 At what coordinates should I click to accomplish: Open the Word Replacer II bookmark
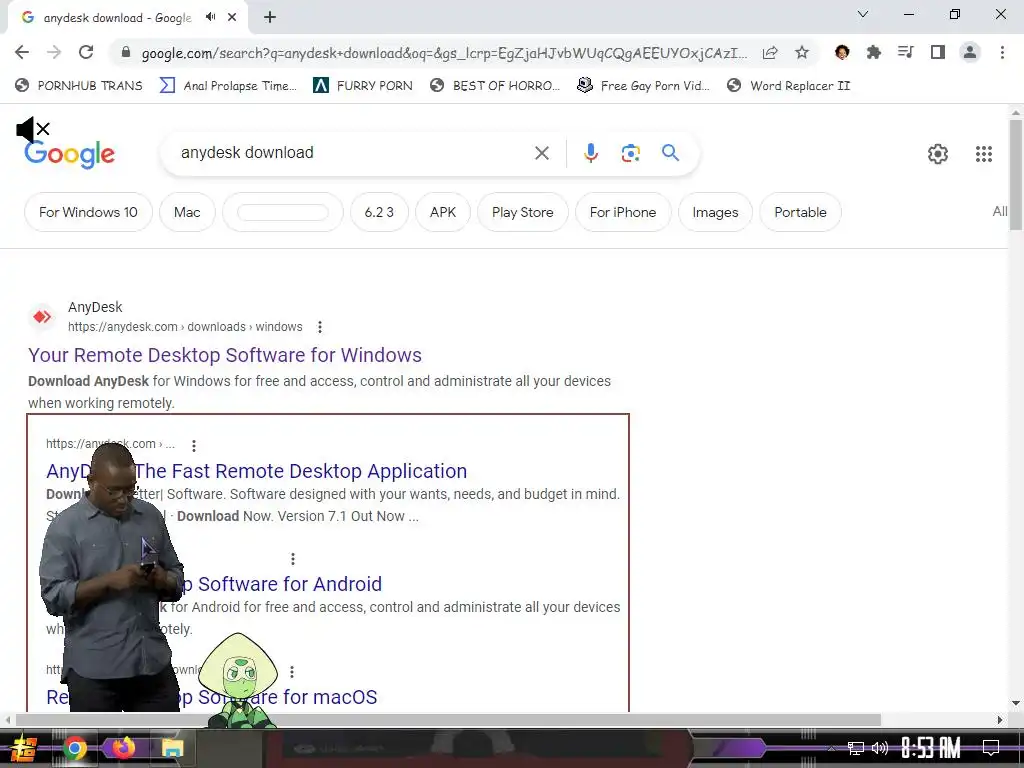(788, 86)
